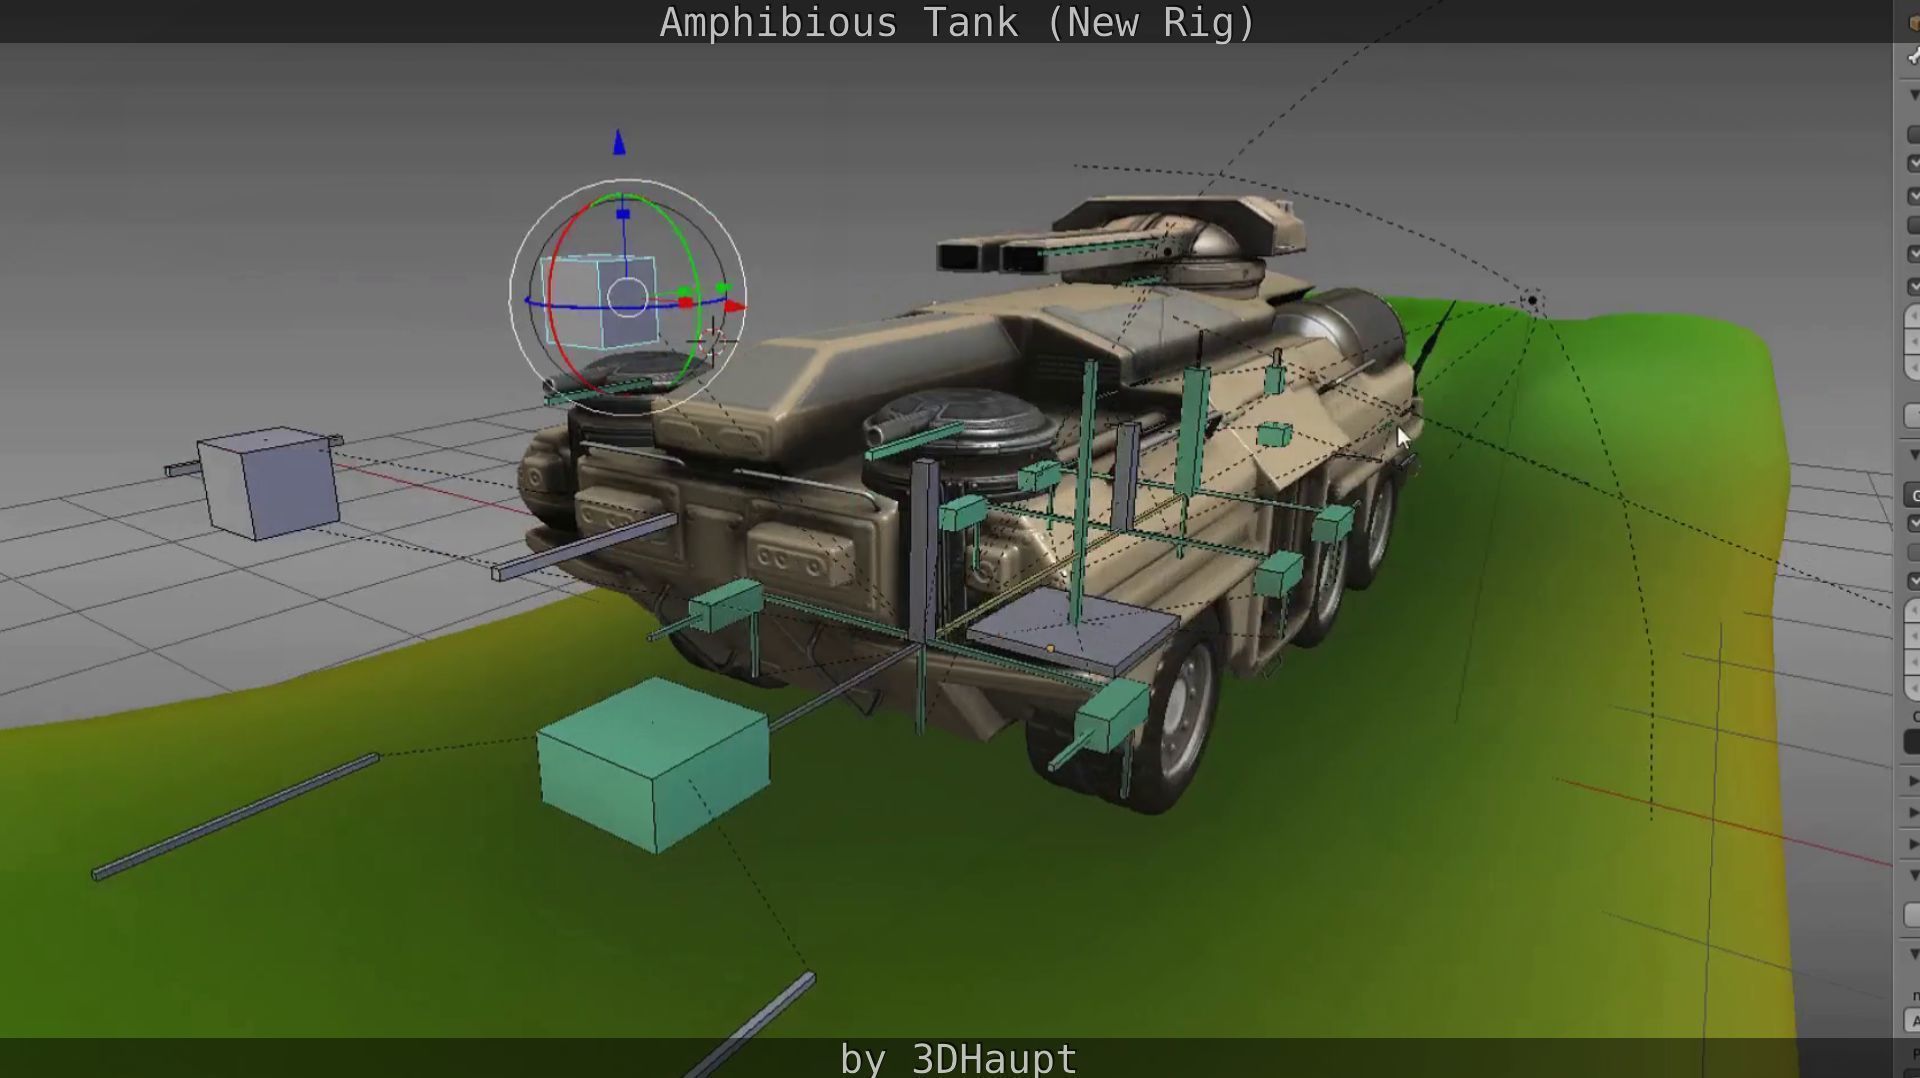
Task: Grab the green Y-axis handle of the gizmo
Action: tap(723, 289)
